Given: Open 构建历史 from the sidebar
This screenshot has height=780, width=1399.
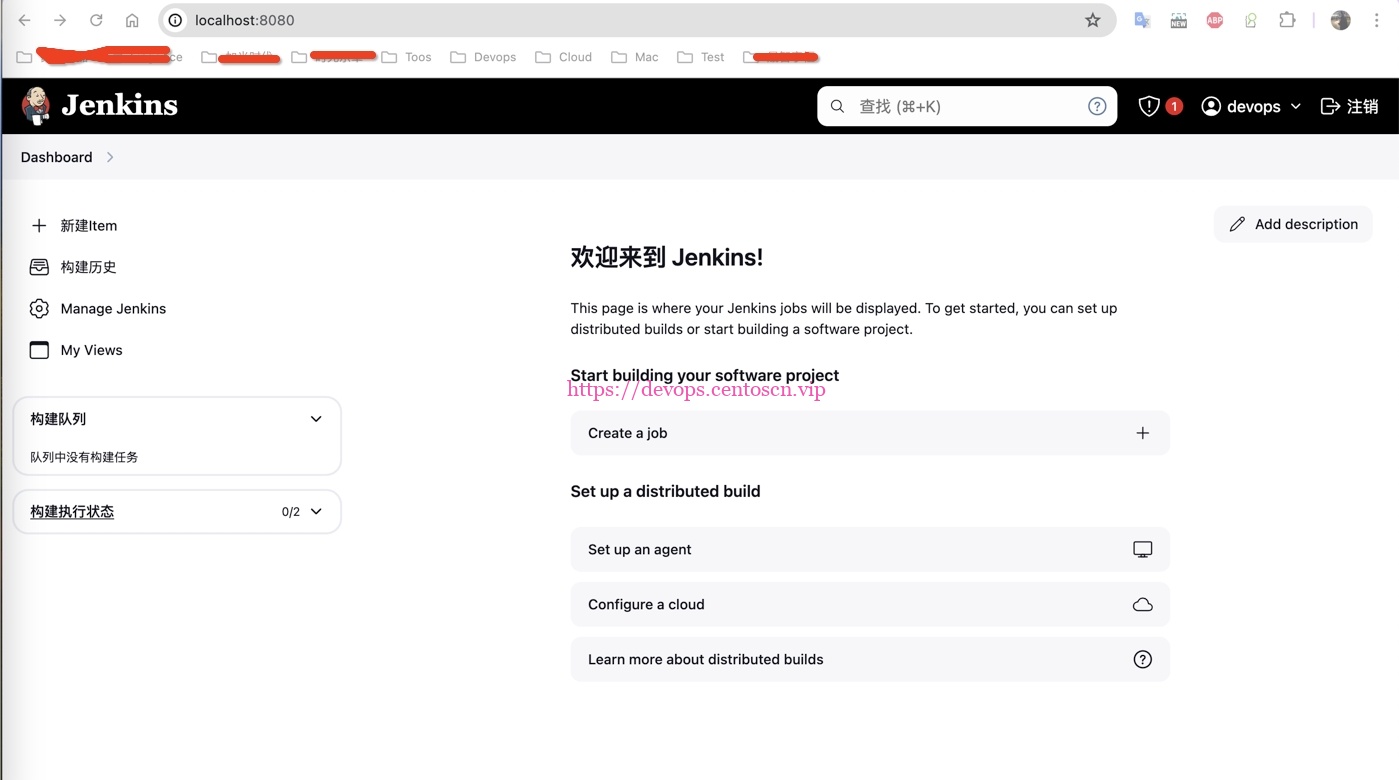Looking at the screenshot, I should (x=90, y=267).
